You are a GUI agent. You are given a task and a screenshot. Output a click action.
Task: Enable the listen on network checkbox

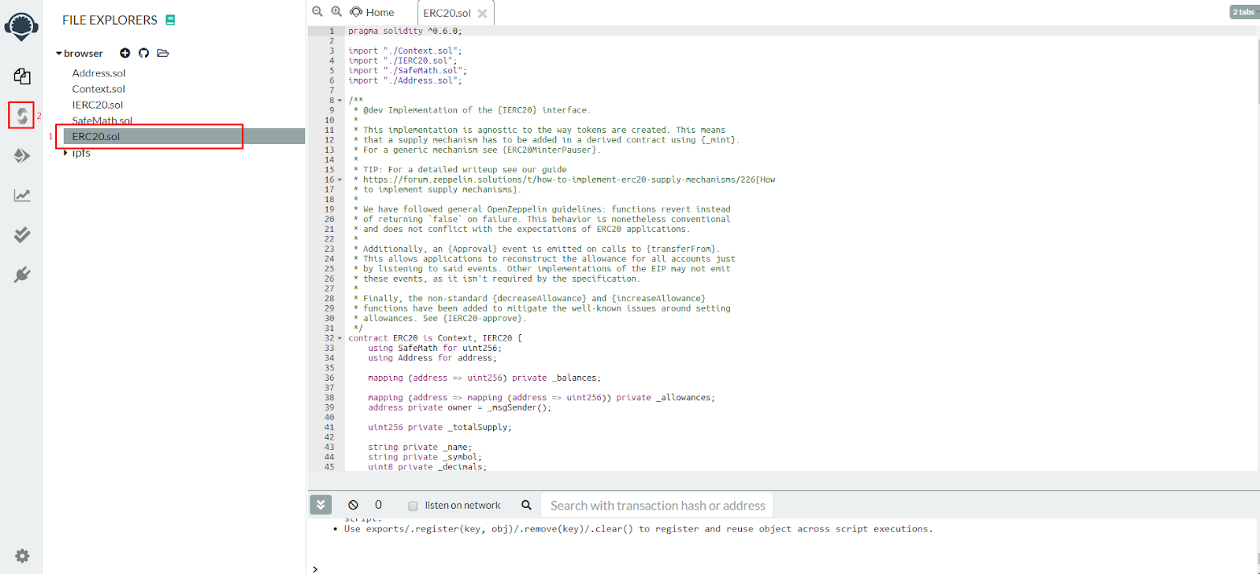coord(412,506)
